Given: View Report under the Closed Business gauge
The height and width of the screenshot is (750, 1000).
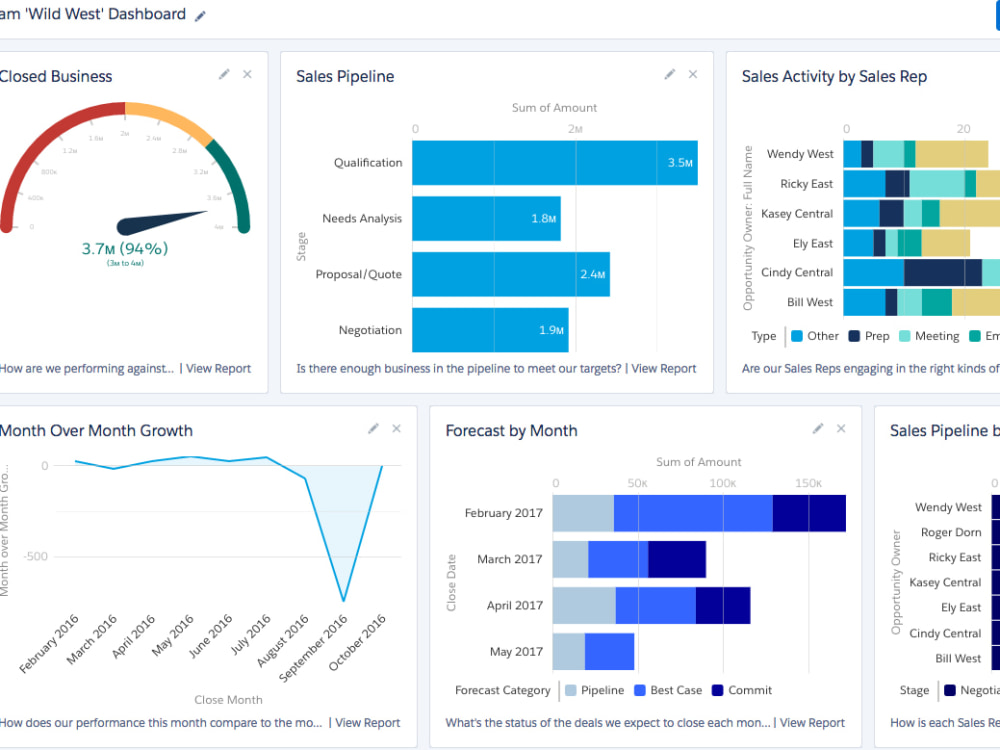Looking at the screenshot, I should 218,368.
